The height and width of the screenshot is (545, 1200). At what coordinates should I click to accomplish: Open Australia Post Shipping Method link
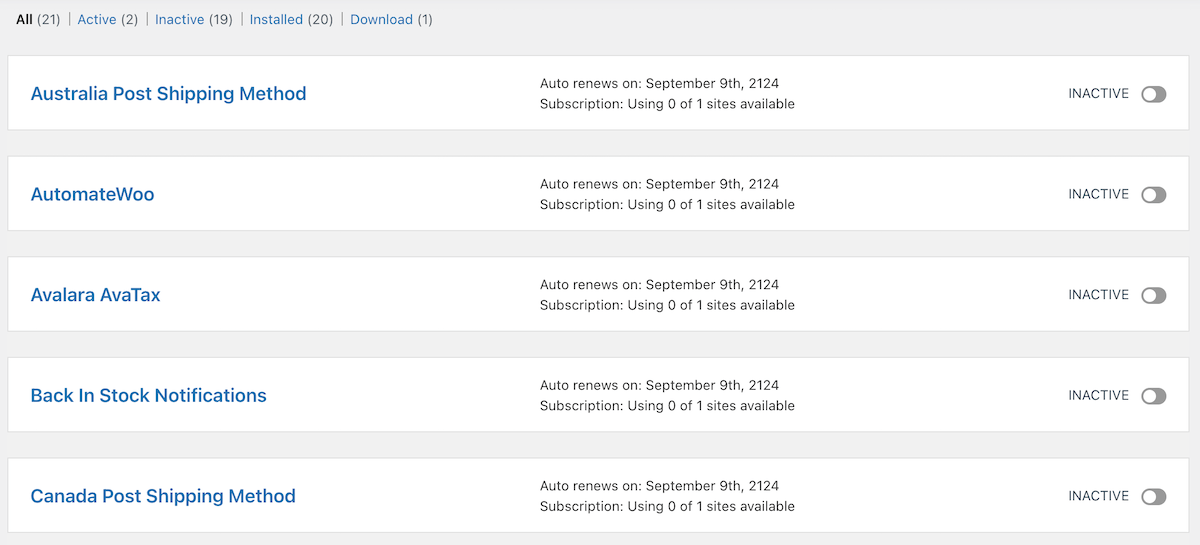point(168,94)
